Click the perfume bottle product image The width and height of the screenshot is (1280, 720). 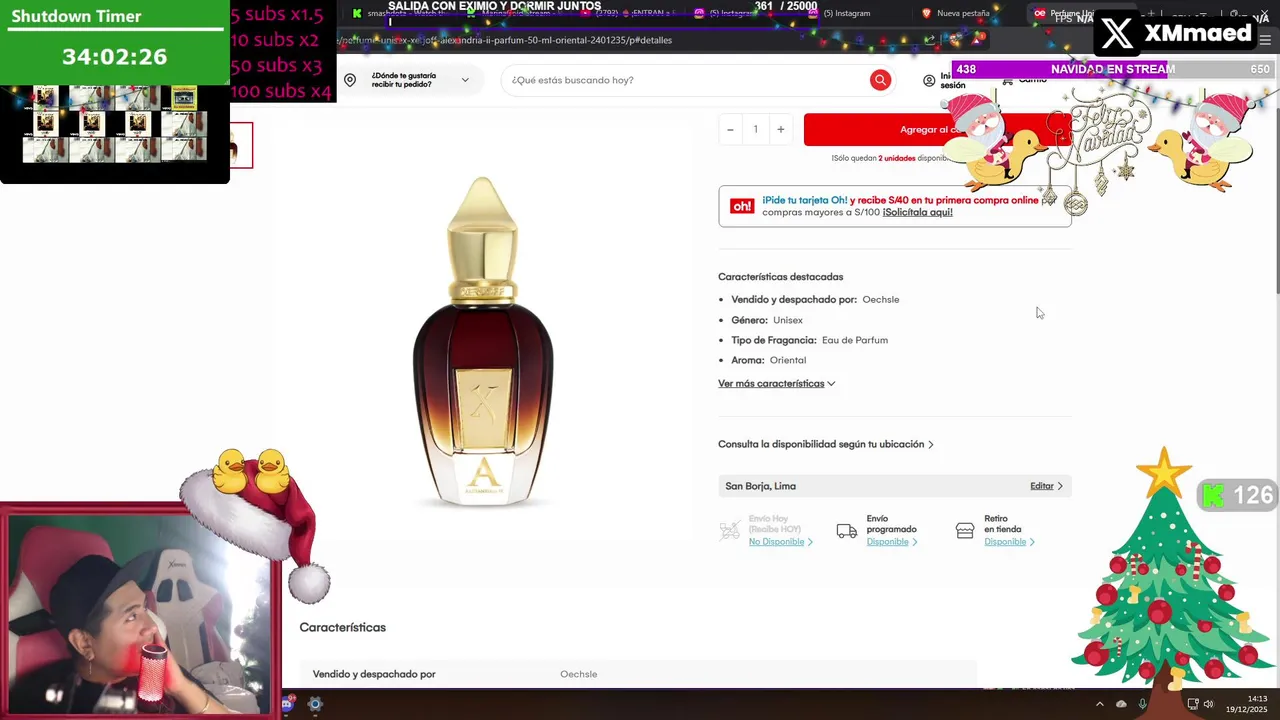click(x=483, y=342)
